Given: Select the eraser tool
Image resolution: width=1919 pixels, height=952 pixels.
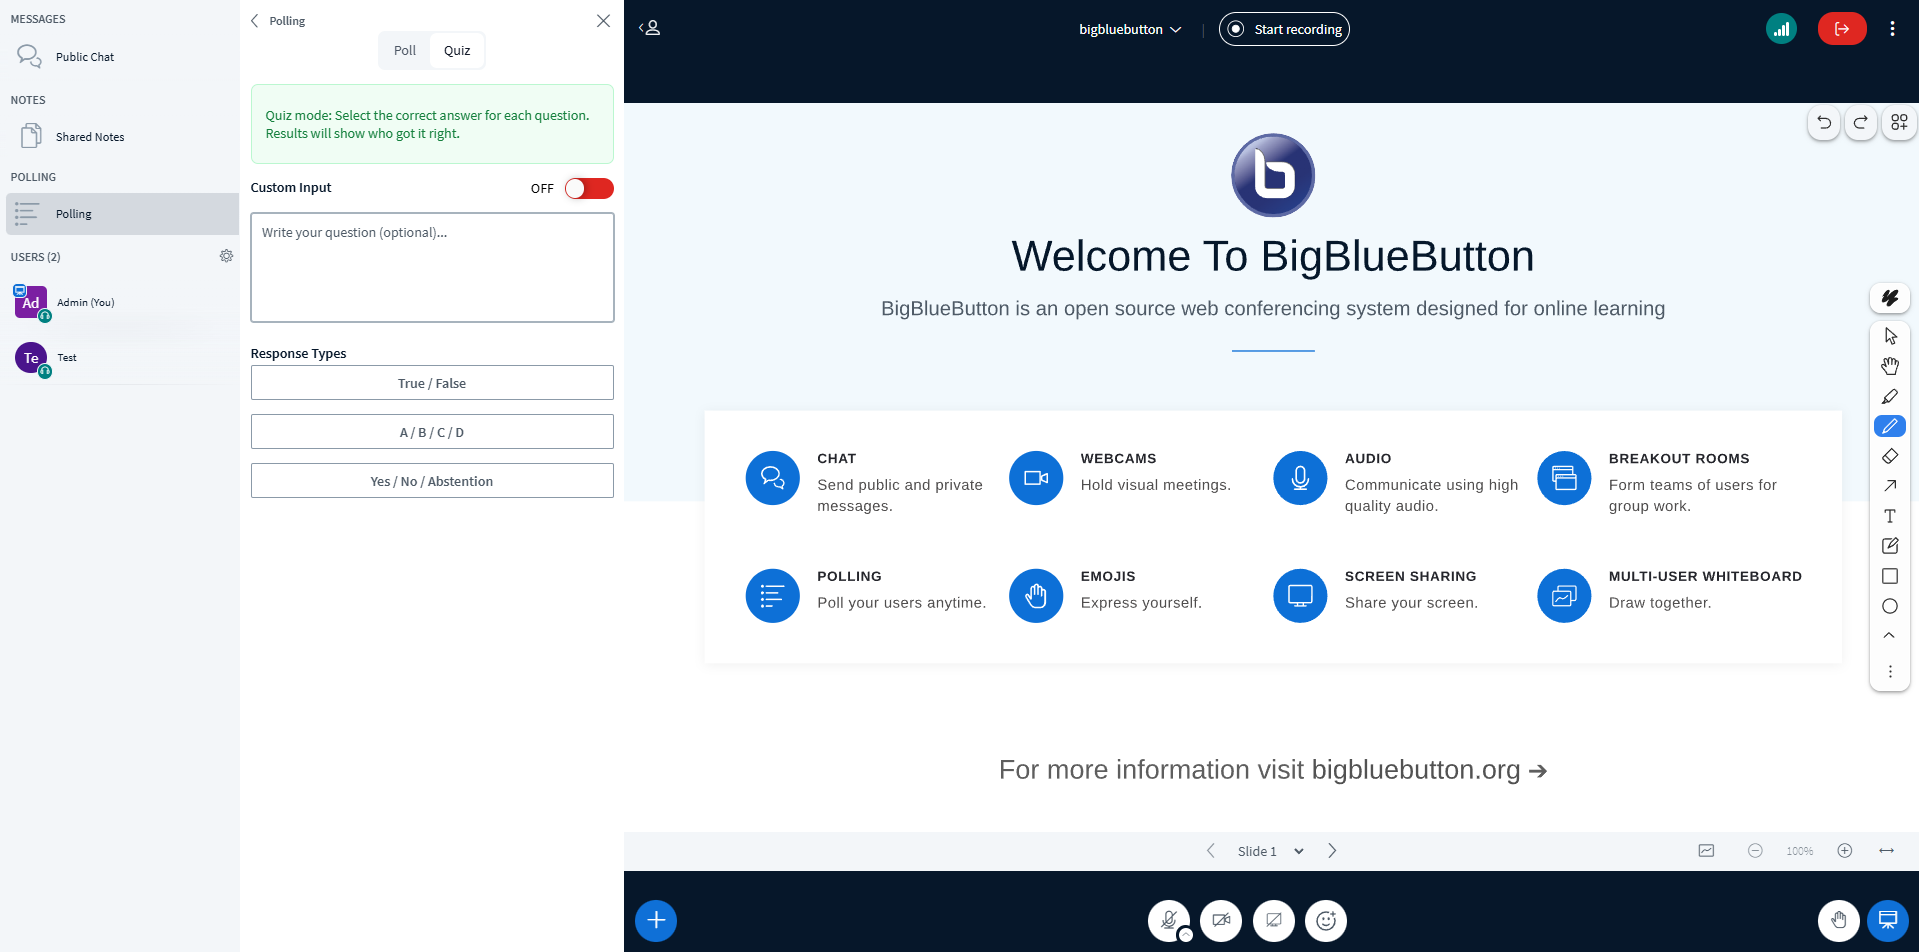Looking at the screenshot, I should click(1890, 456).
